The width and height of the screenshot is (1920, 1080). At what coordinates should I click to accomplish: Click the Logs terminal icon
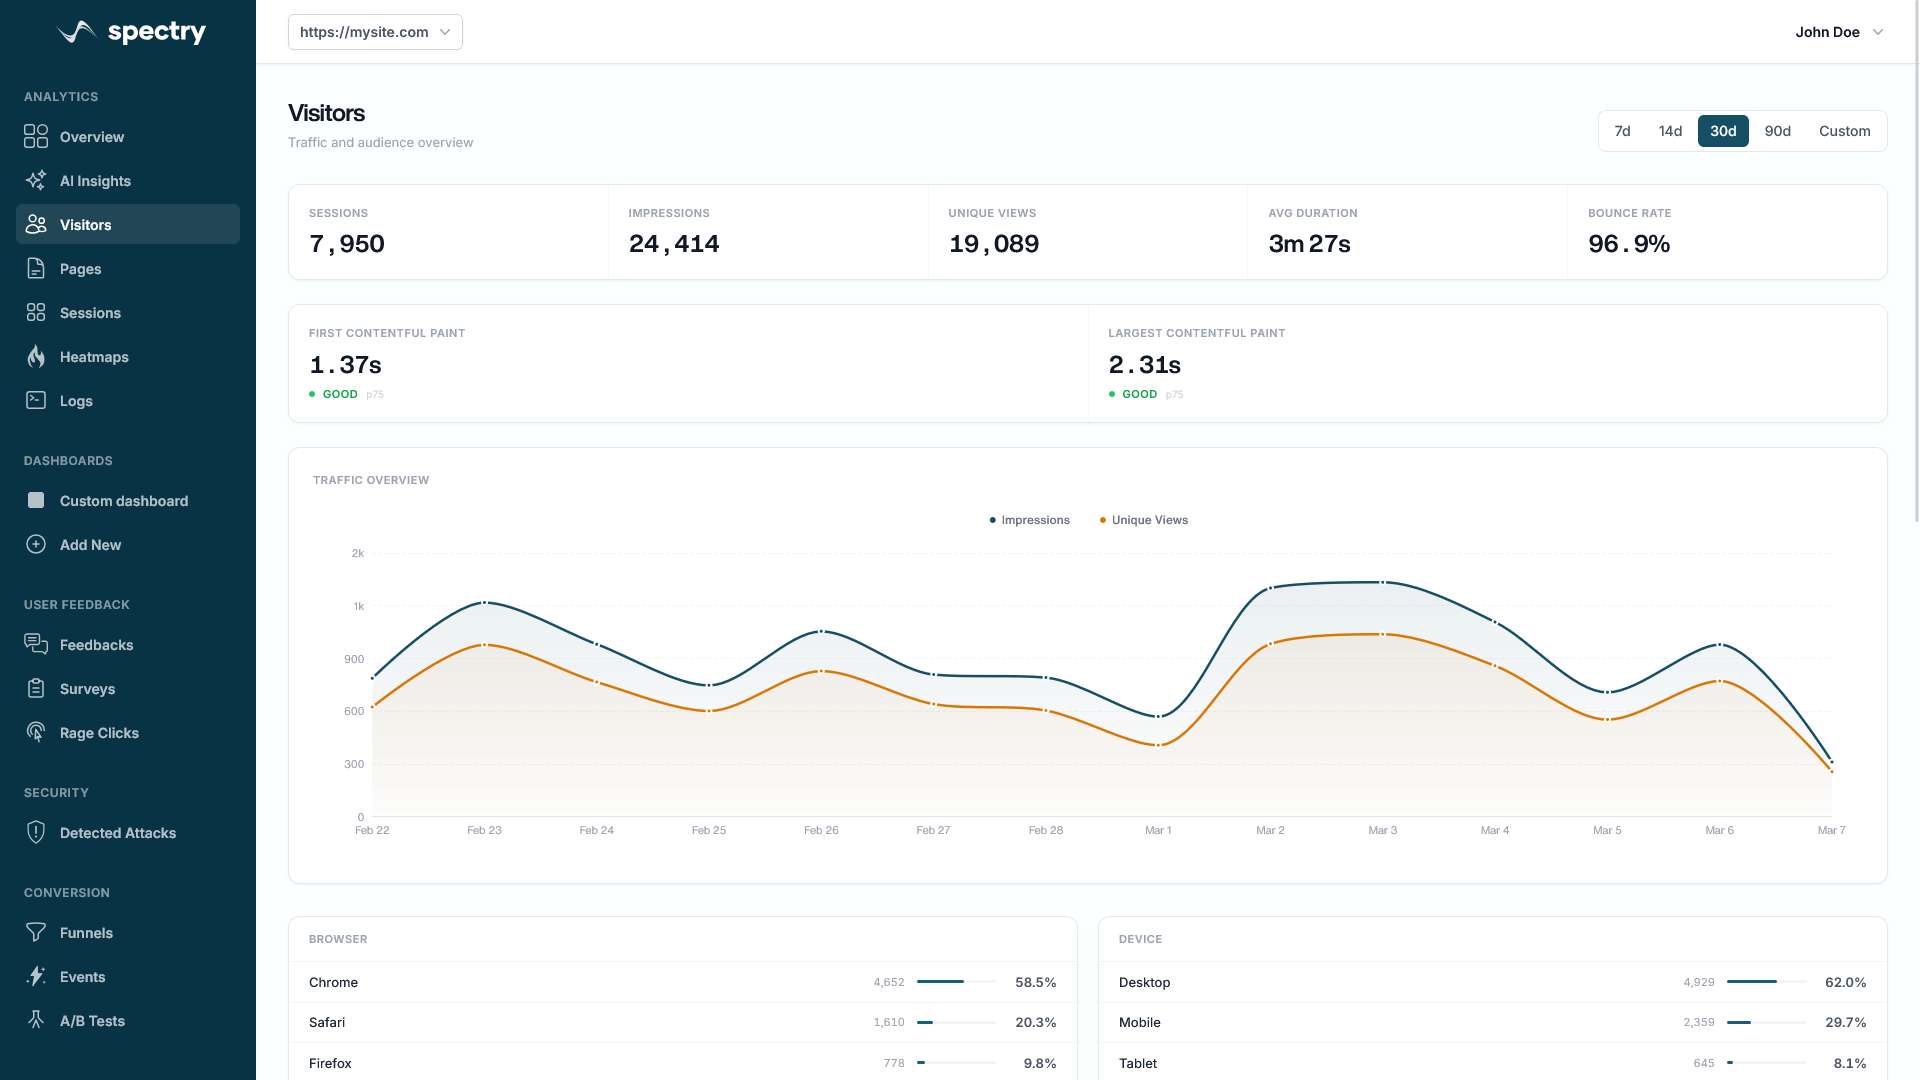point(36,401)
